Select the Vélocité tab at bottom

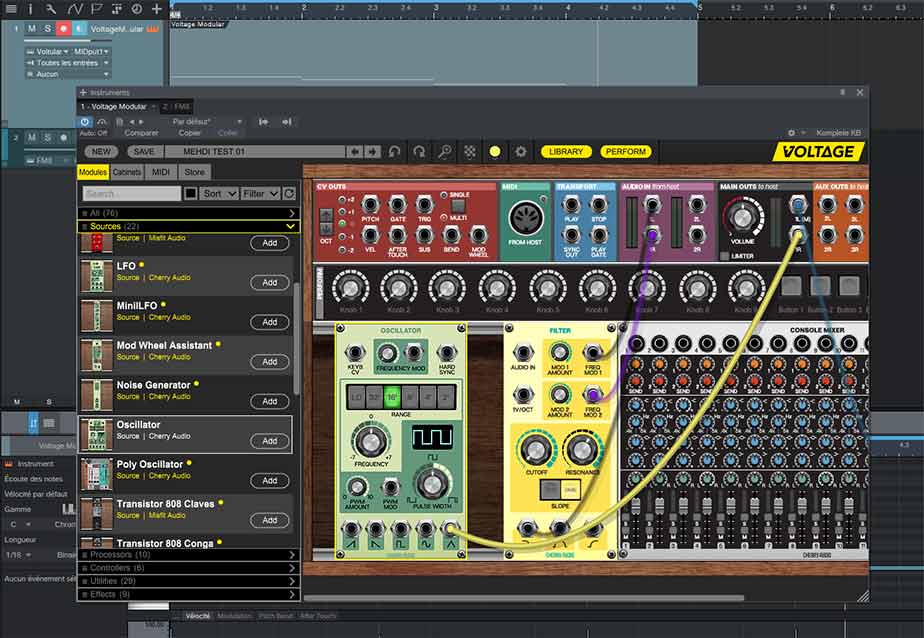coord(197,616)
